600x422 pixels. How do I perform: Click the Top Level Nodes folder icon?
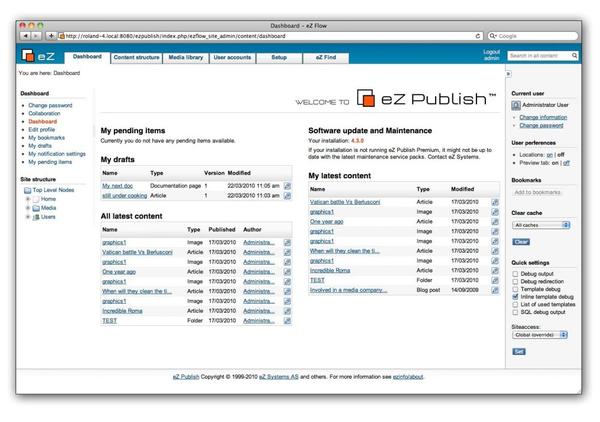[28, 191]
